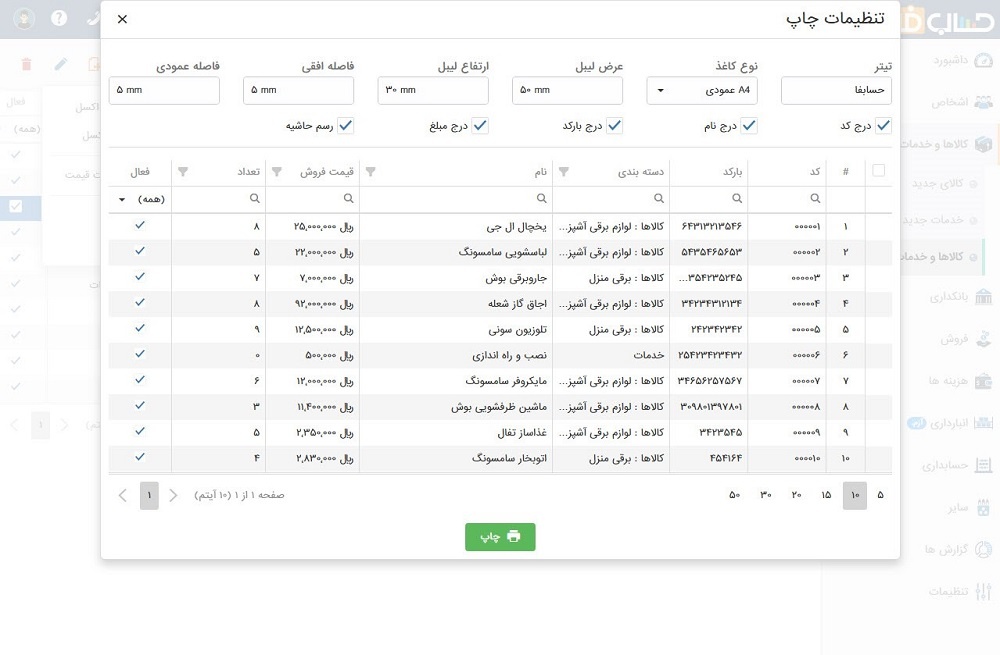This screenshot has width=1000, height=655.
Task: Click the تیتر title input field
Action: click(836, 91)
